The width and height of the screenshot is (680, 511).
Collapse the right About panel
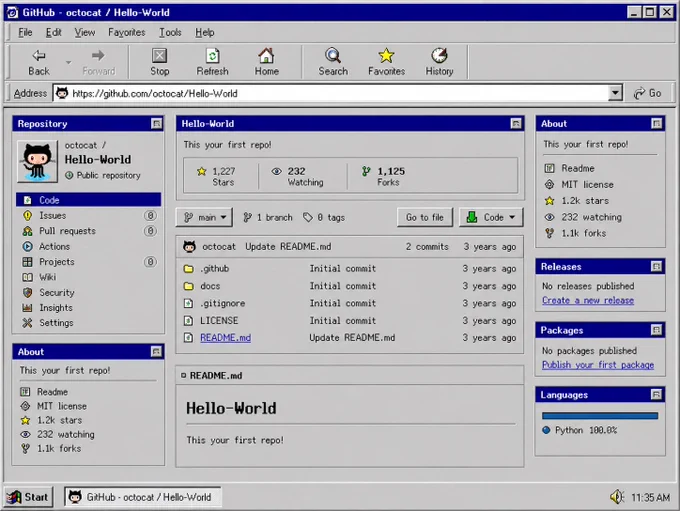pyautogui.click(x=657, y=124)
